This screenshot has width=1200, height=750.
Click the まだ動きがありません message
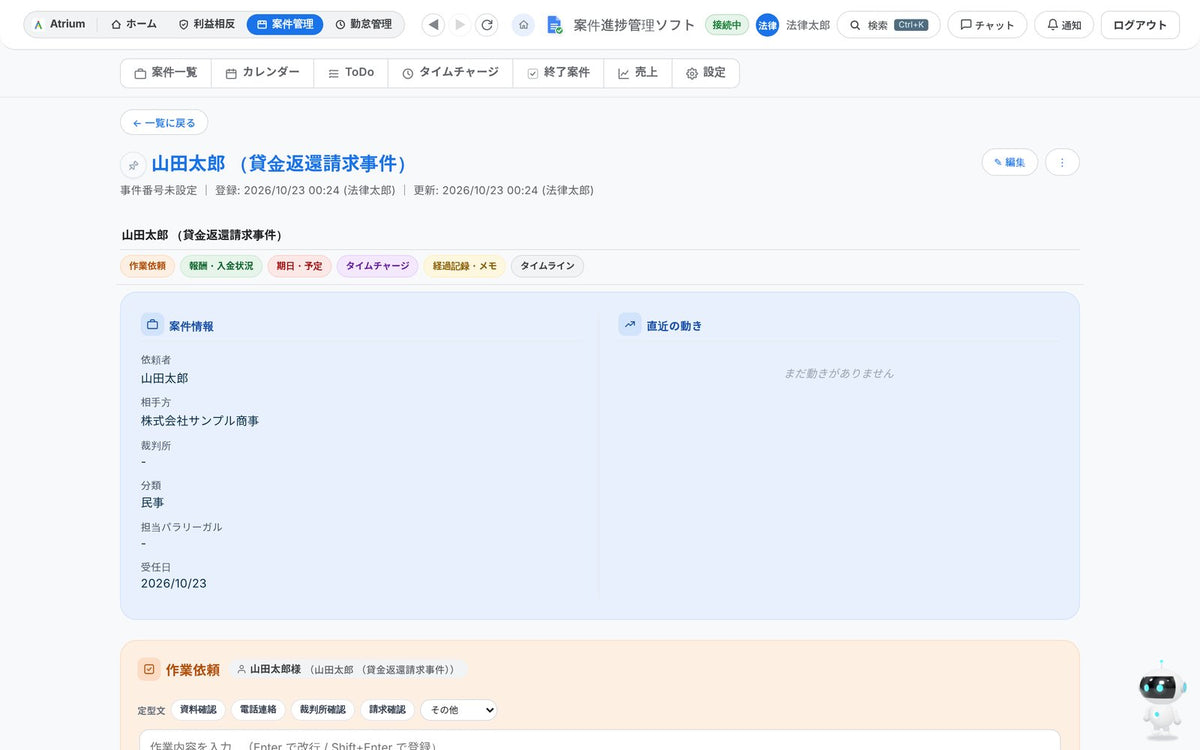839,373
